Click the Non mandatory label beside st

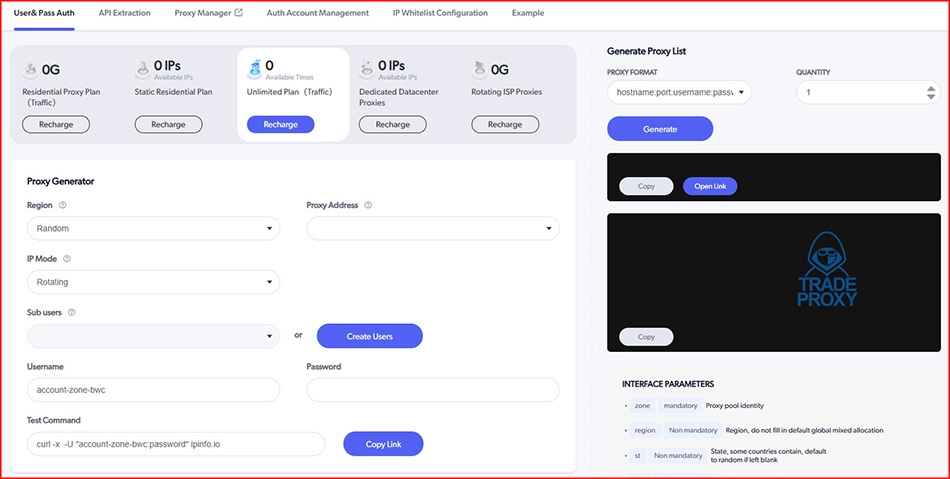677,455
